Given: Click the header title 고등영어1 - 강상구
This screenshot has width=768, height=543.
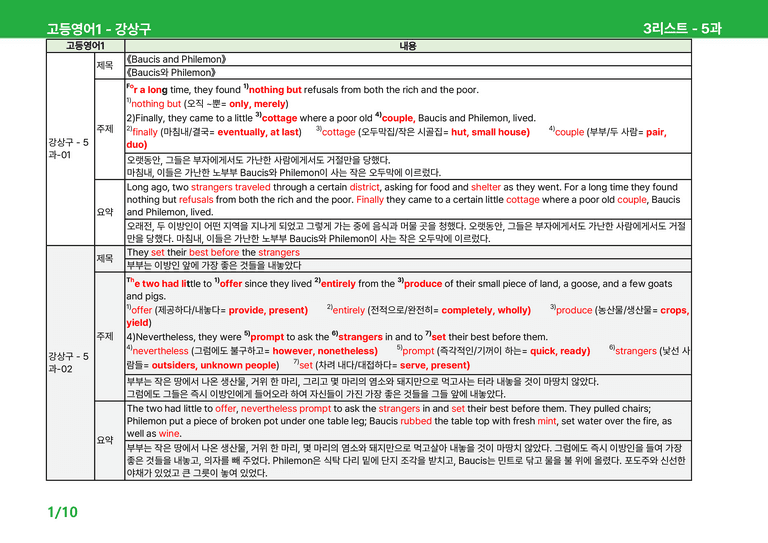Looking at the screenshot, I should [99, 29].
